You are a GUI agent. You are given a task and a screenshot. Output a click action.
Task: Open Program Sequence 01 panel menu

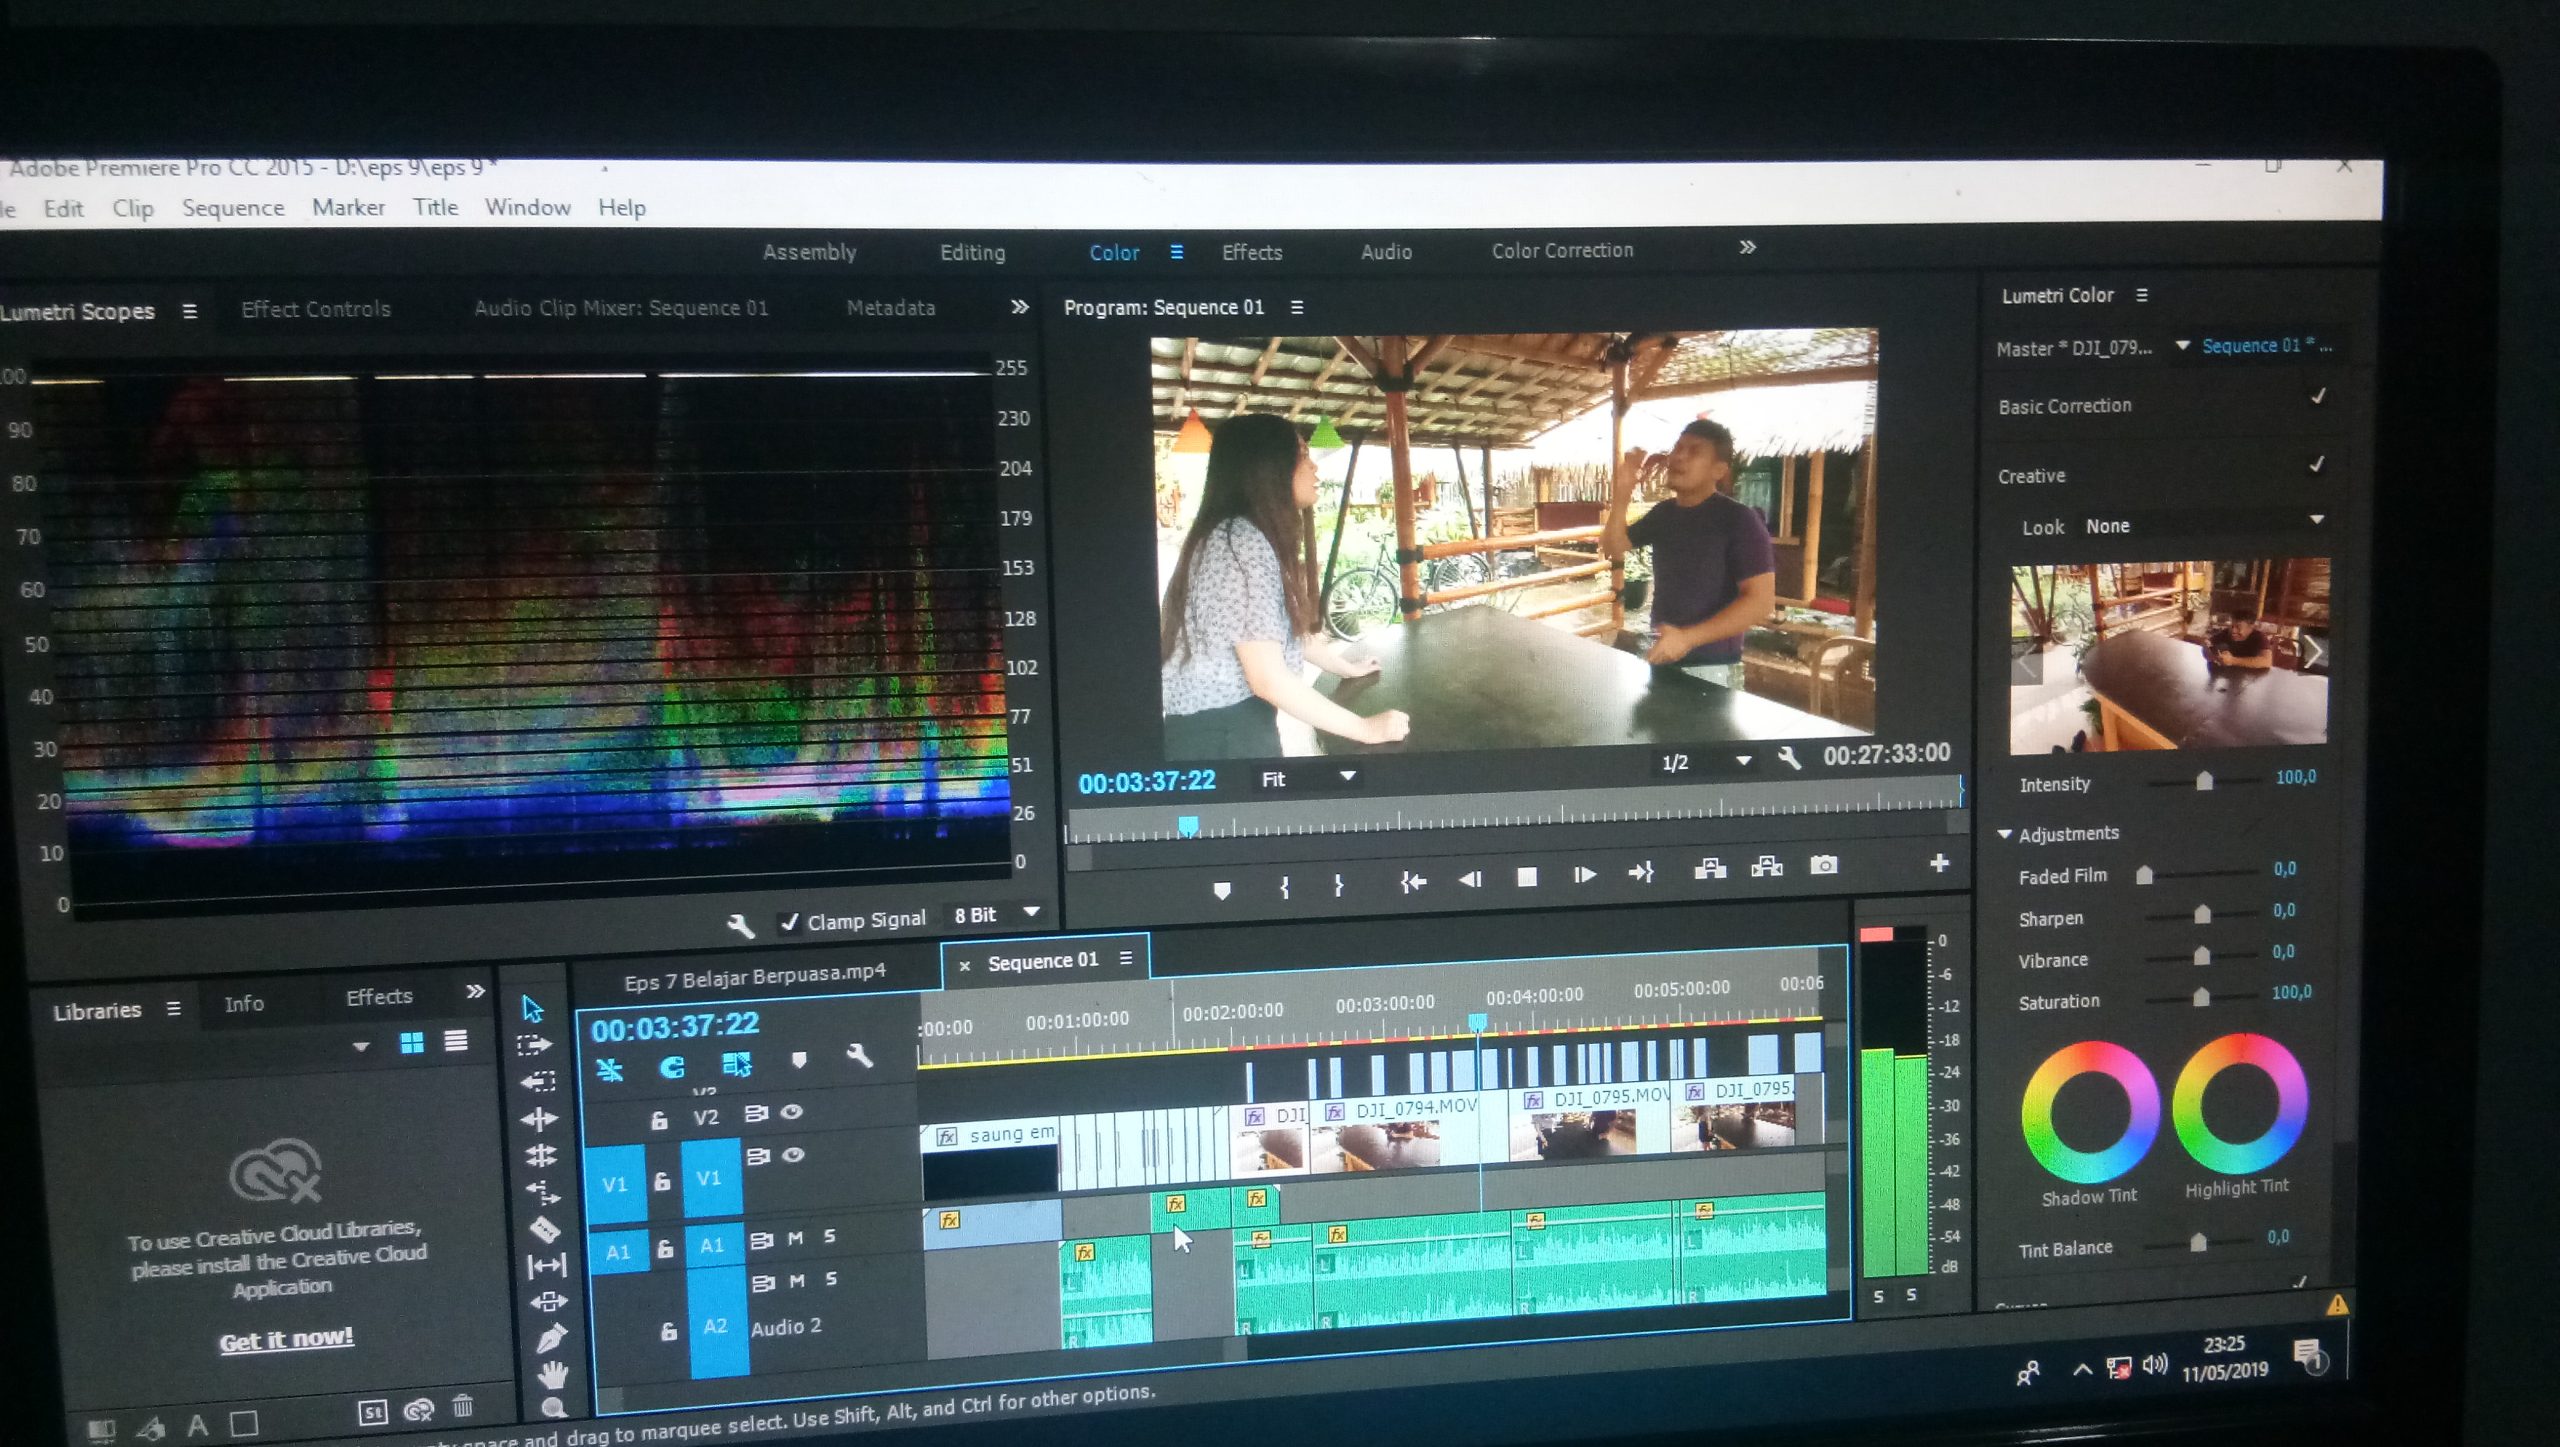coord(1297,307)
